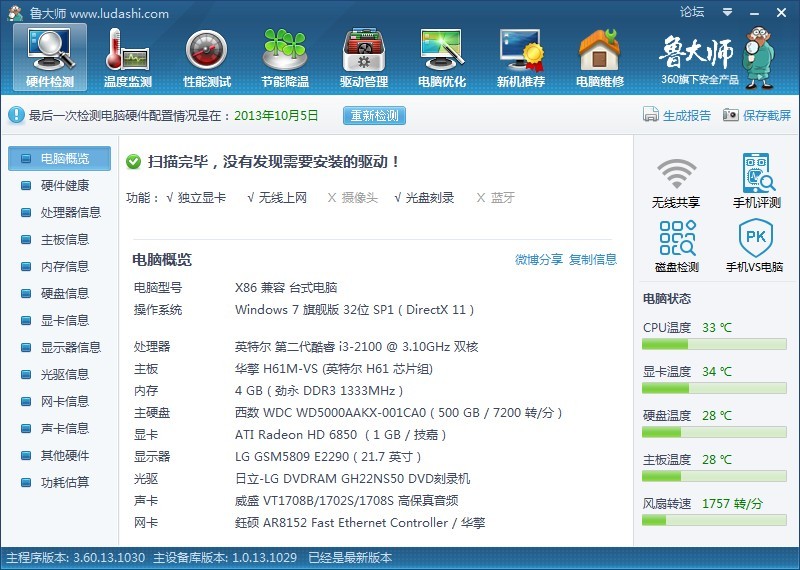Click the 生成报告 generate report link
This screenshot has width=800, height=570.
coord(677,116)
